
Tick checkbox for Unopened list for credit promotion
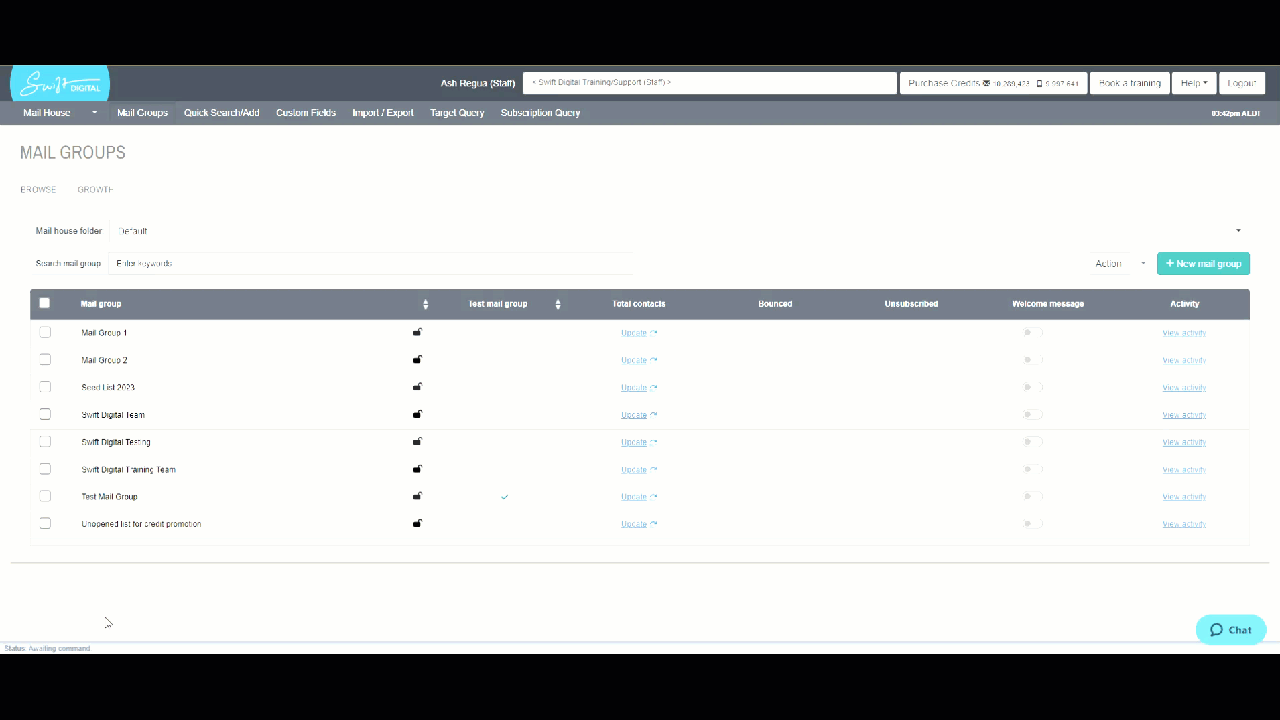(x=45, y=523)
